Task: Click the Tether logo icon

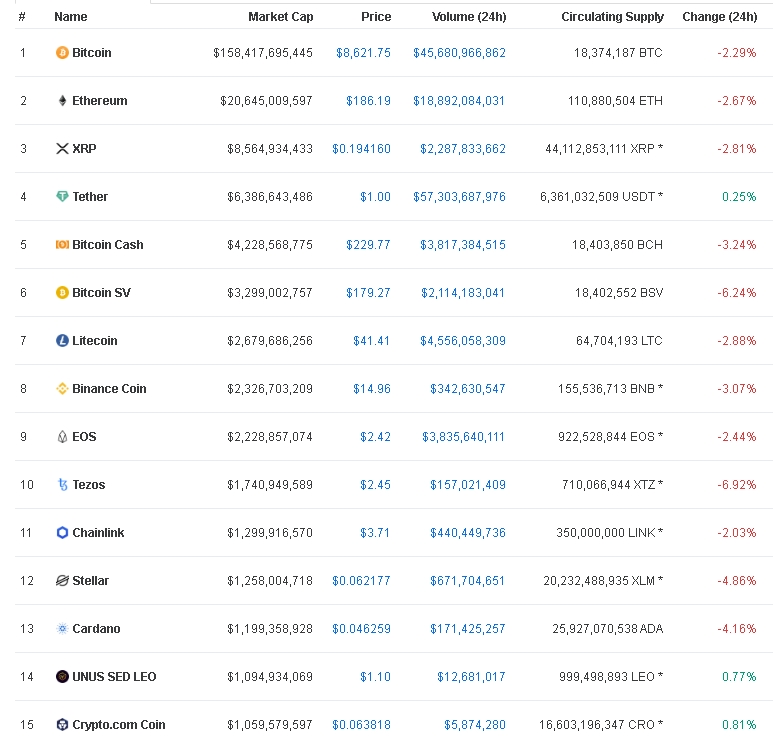Action: pos(62,196)
